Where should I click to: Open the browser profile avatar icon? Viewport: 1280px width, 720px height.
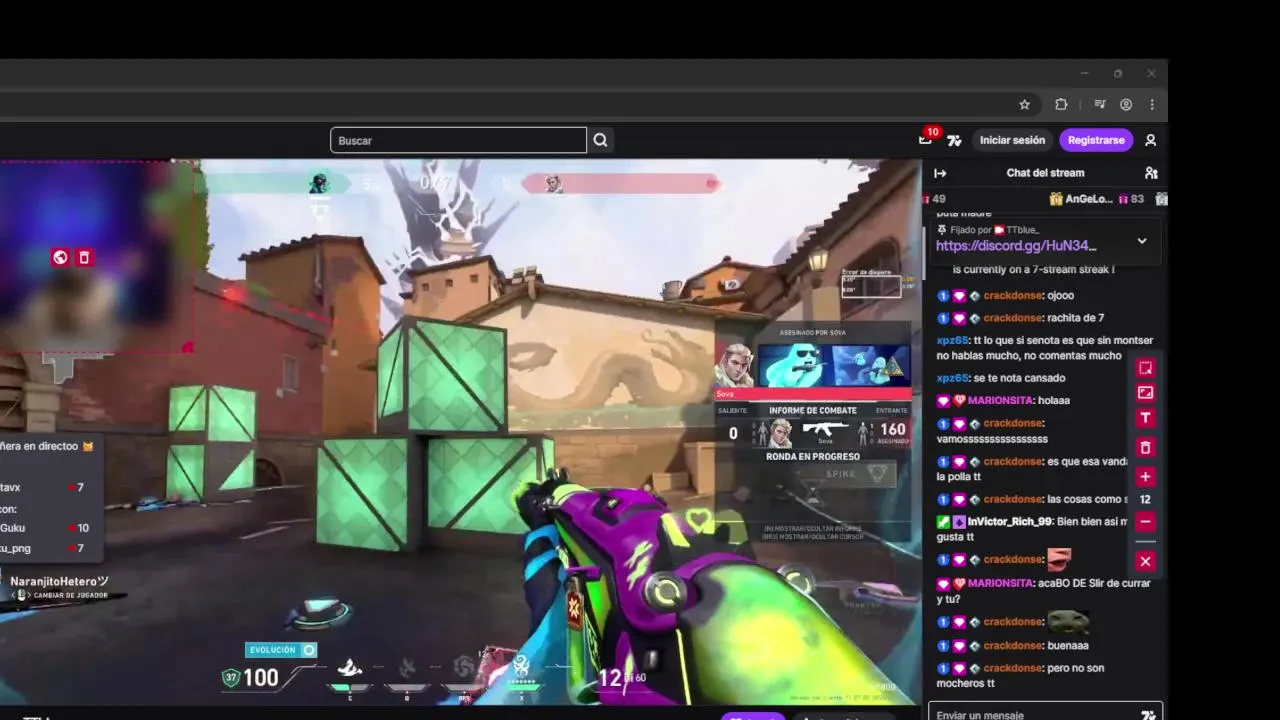(x=1126, y=105)
